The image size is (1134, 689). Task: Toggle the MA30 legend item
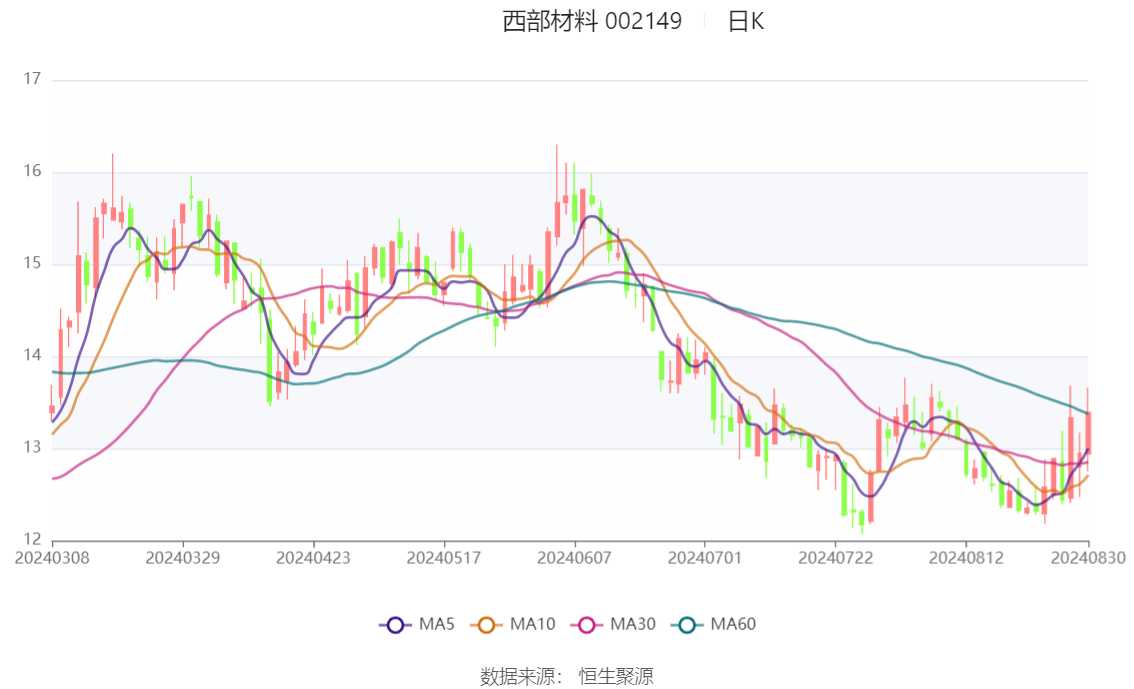pos(613,624)
